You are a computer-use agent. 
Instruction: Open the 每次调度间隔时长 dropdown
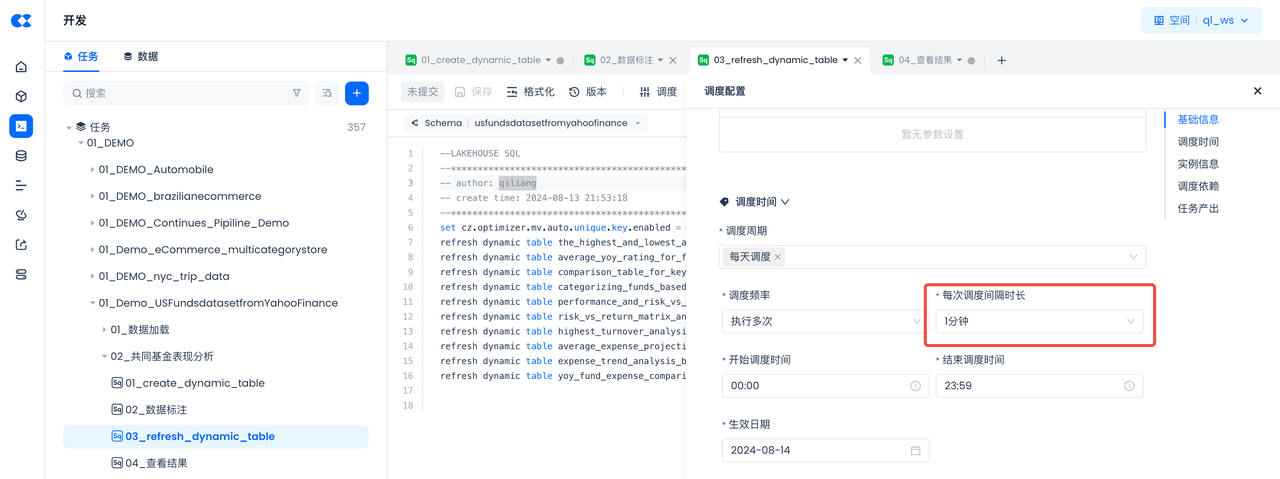[1039, 322]
